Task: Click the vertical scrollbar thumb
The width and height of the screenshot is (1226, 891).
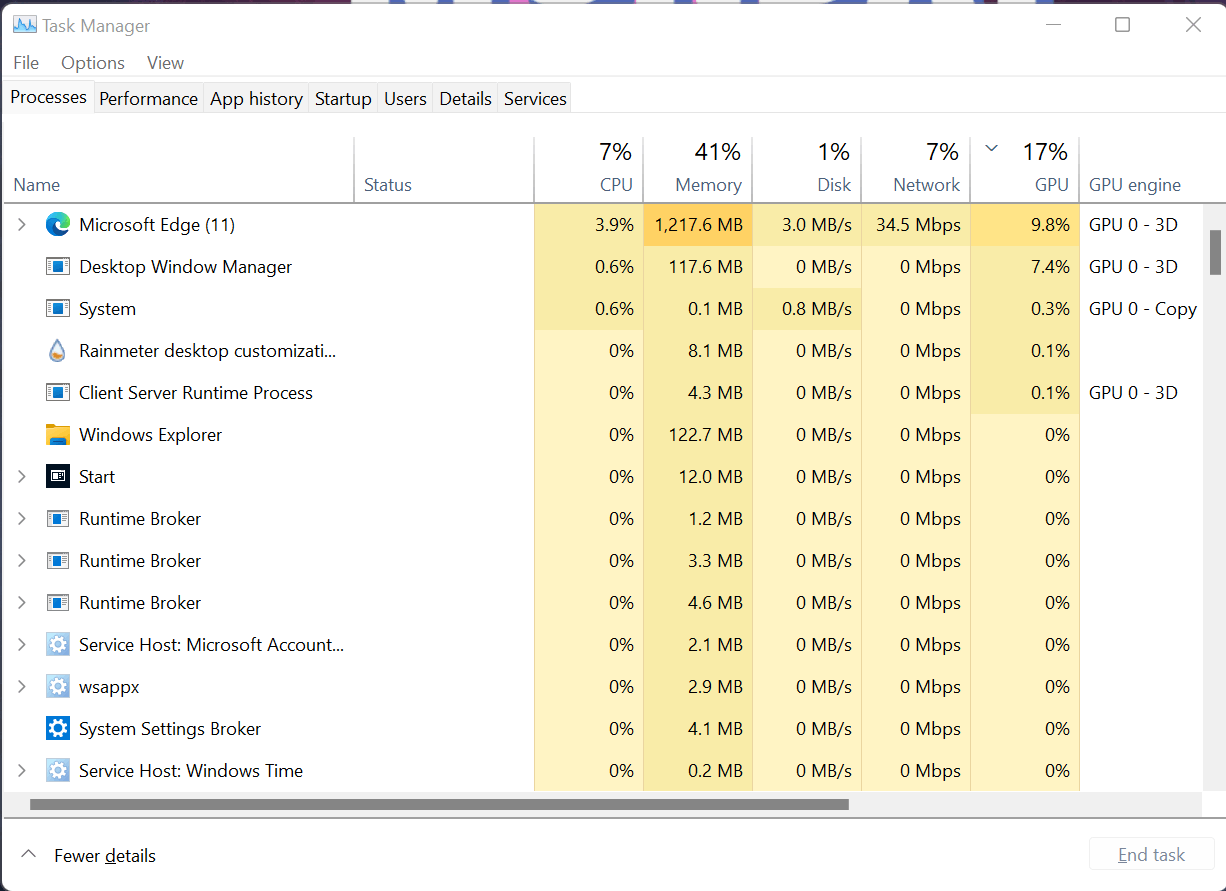Action: 1215,252
